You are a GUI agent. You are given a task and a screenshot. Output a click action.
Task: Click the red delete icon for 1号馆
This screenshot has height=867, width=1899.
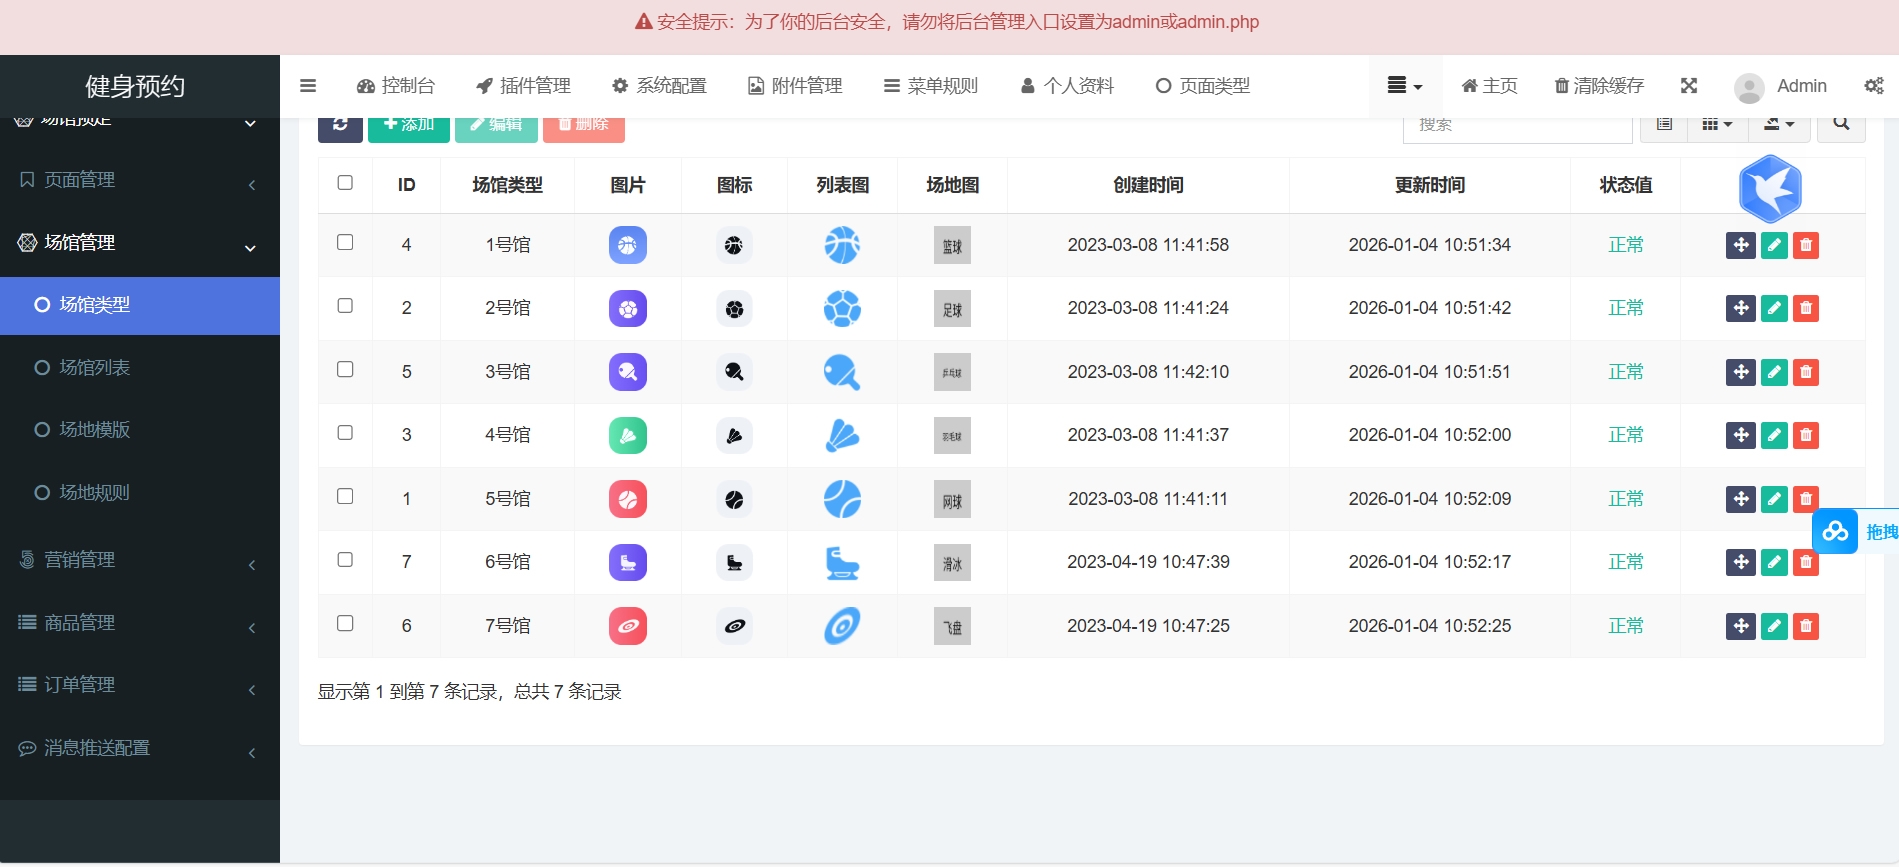click(x=1805, y=245)
